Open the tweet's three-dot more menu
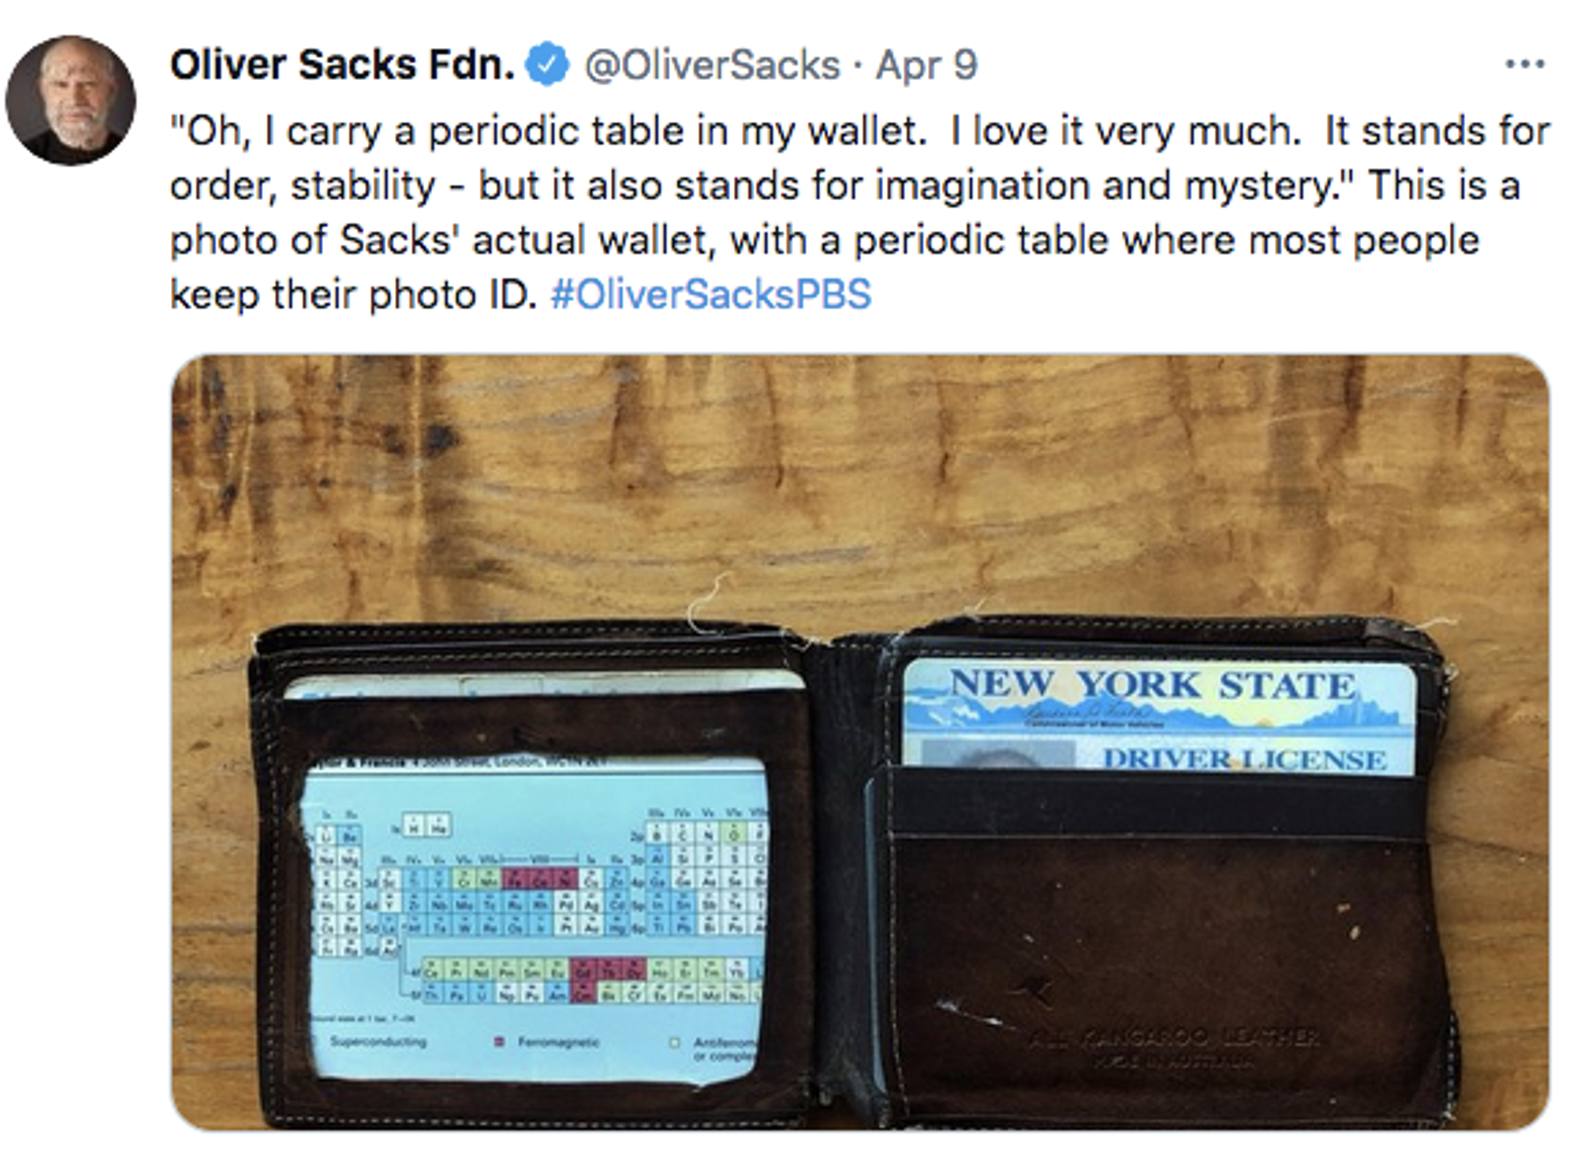 point(1524,65)
